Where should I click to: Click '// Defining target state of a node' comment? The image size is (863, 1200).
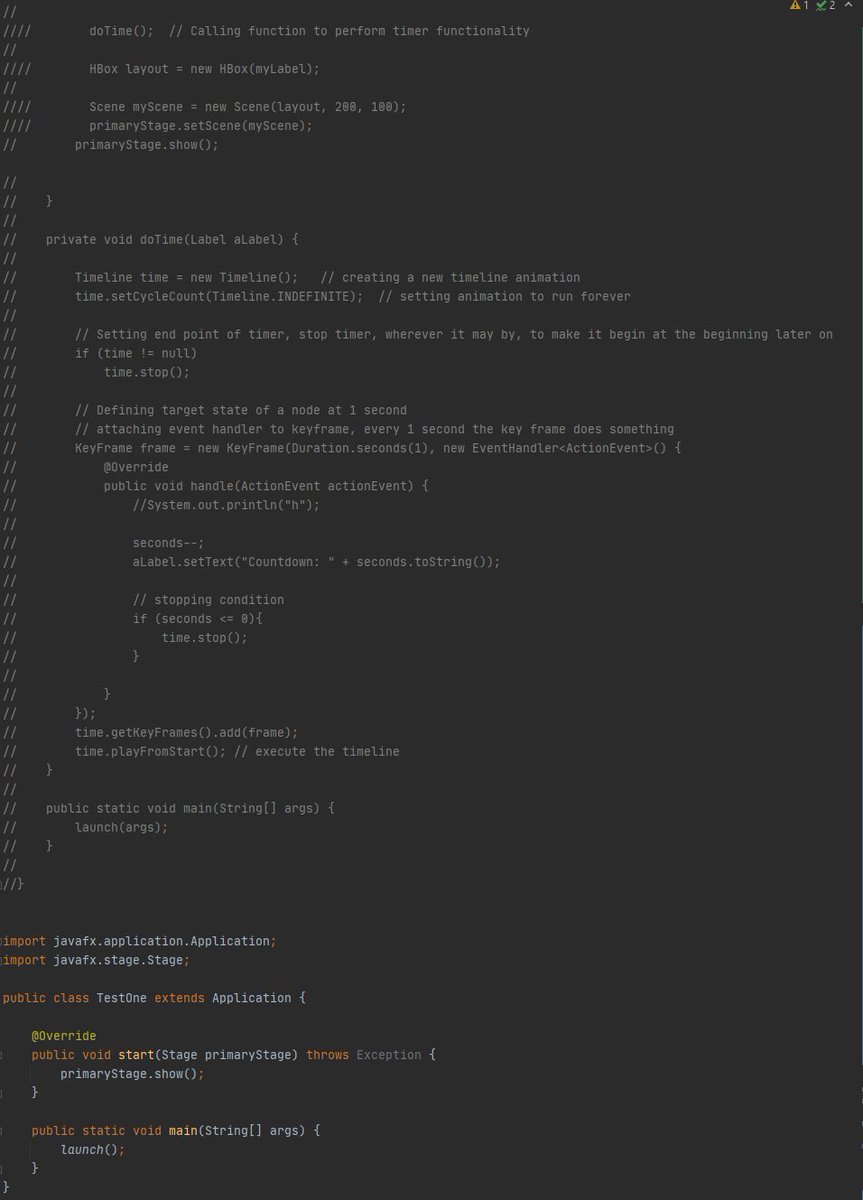point(241,411)
